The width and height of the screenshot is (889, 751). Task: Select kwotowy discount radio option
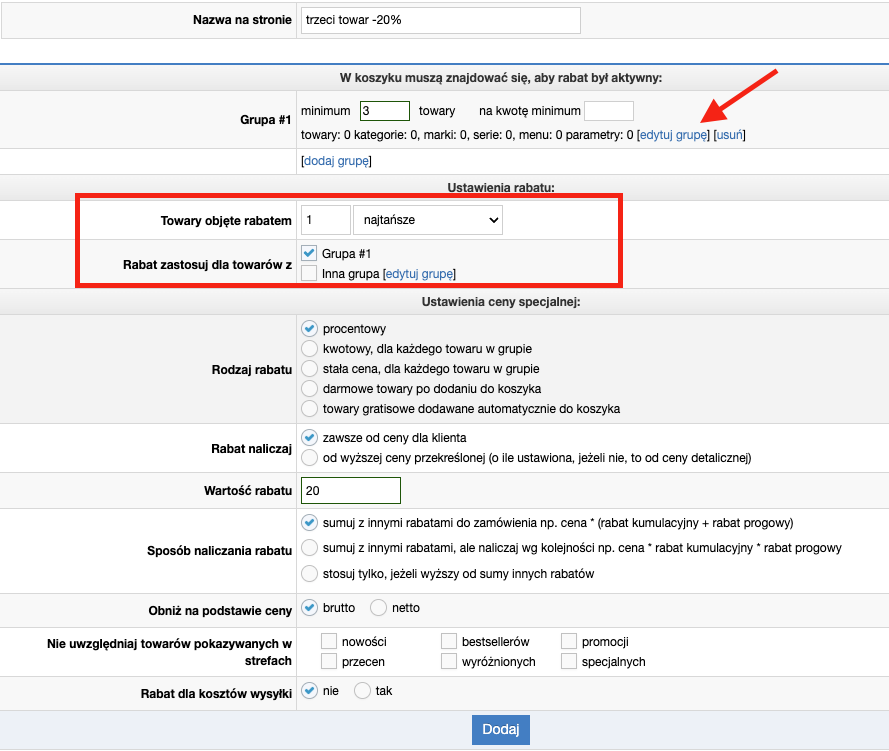[x=309, y=349]
